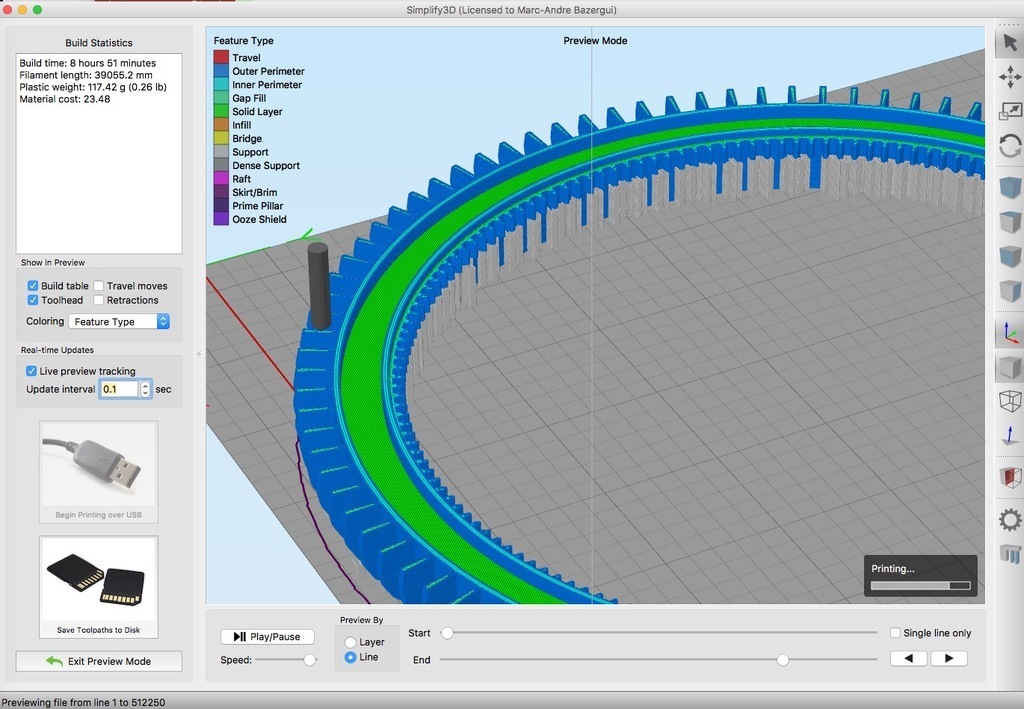Enable the Travel moves checkbox
Viewport: 1024px width, 709px height.
pos(99,286)
